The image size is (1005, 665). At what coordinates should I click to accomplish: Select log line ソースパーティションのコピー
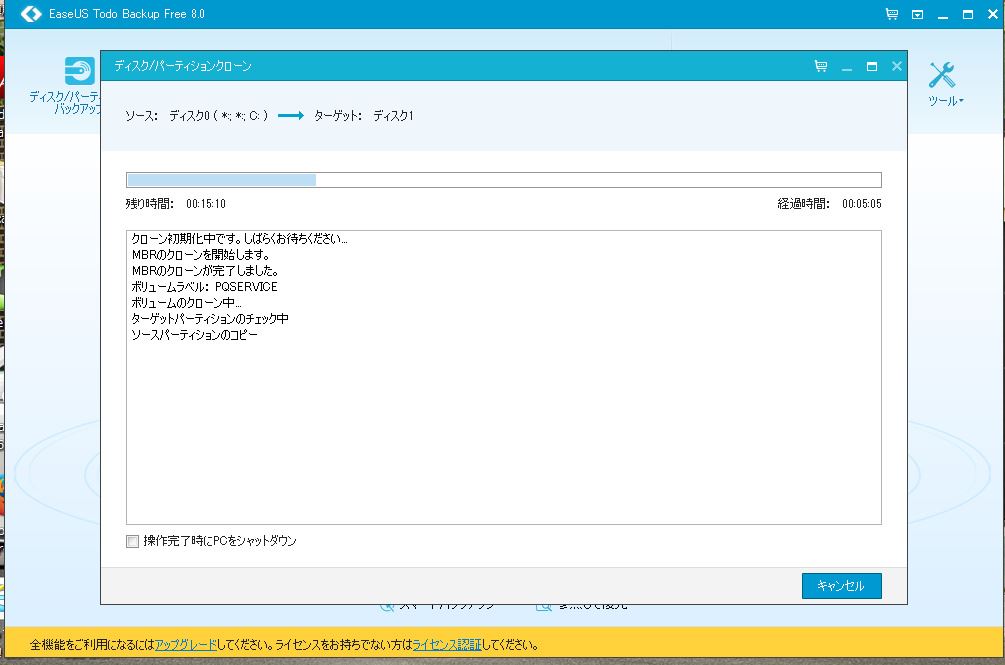[x=194, y=335]
